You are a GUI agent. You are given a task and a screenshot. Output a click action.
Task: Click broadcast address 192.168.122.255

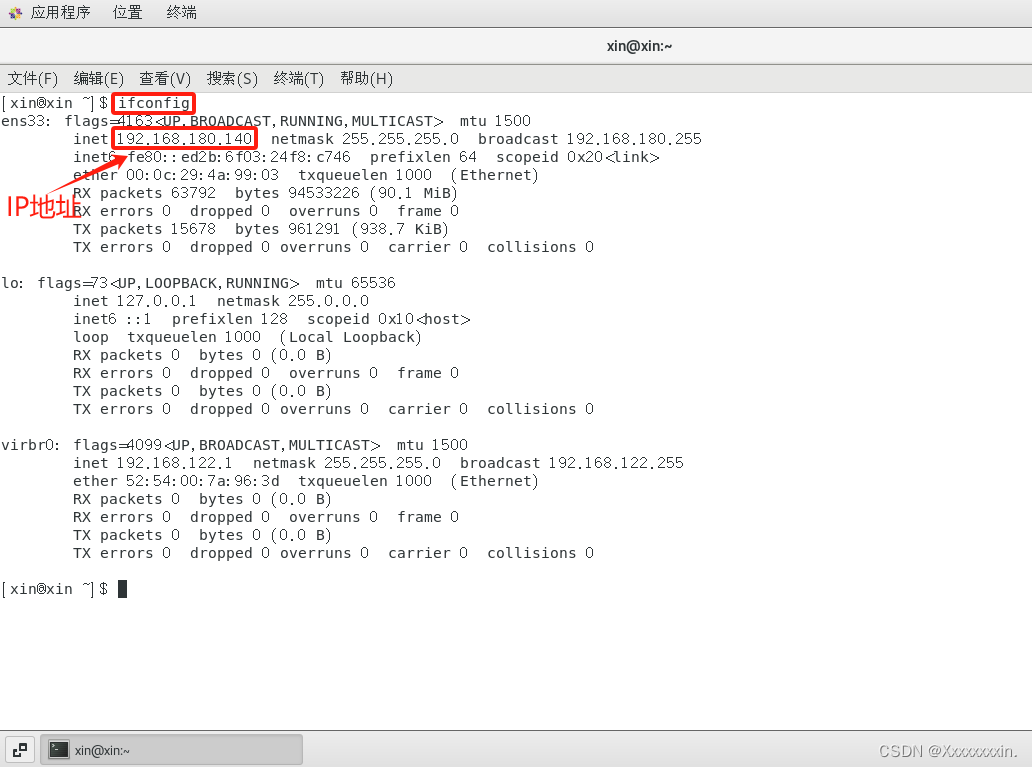616,463
